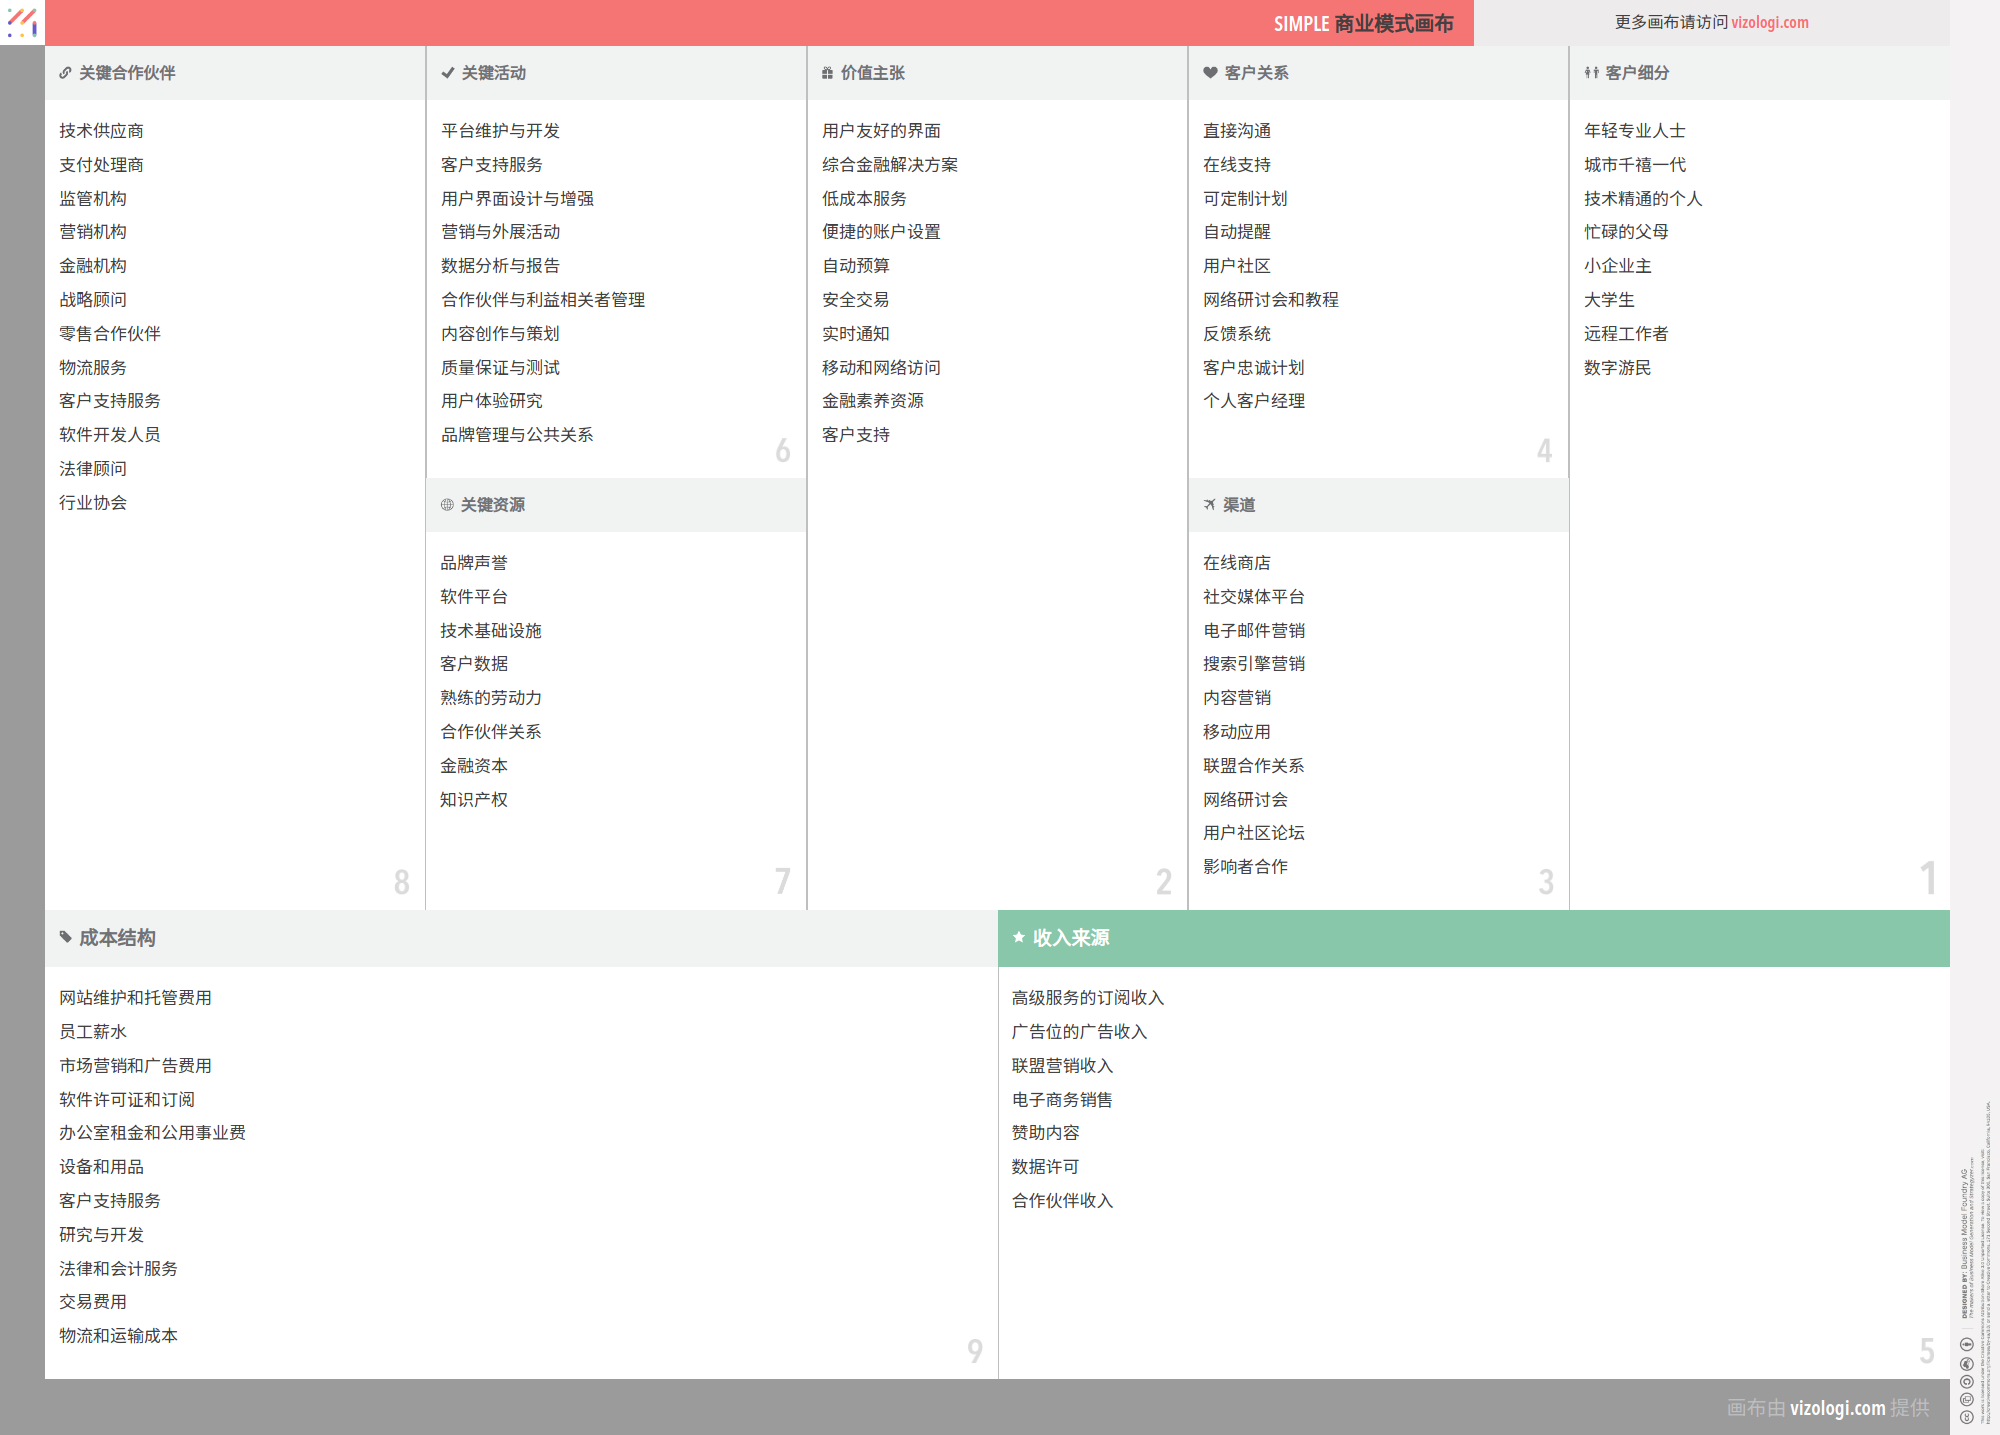Click the heart icon on 客户关系 header
This screenshot has height=1435, width=2000.
click(1208, 72)
